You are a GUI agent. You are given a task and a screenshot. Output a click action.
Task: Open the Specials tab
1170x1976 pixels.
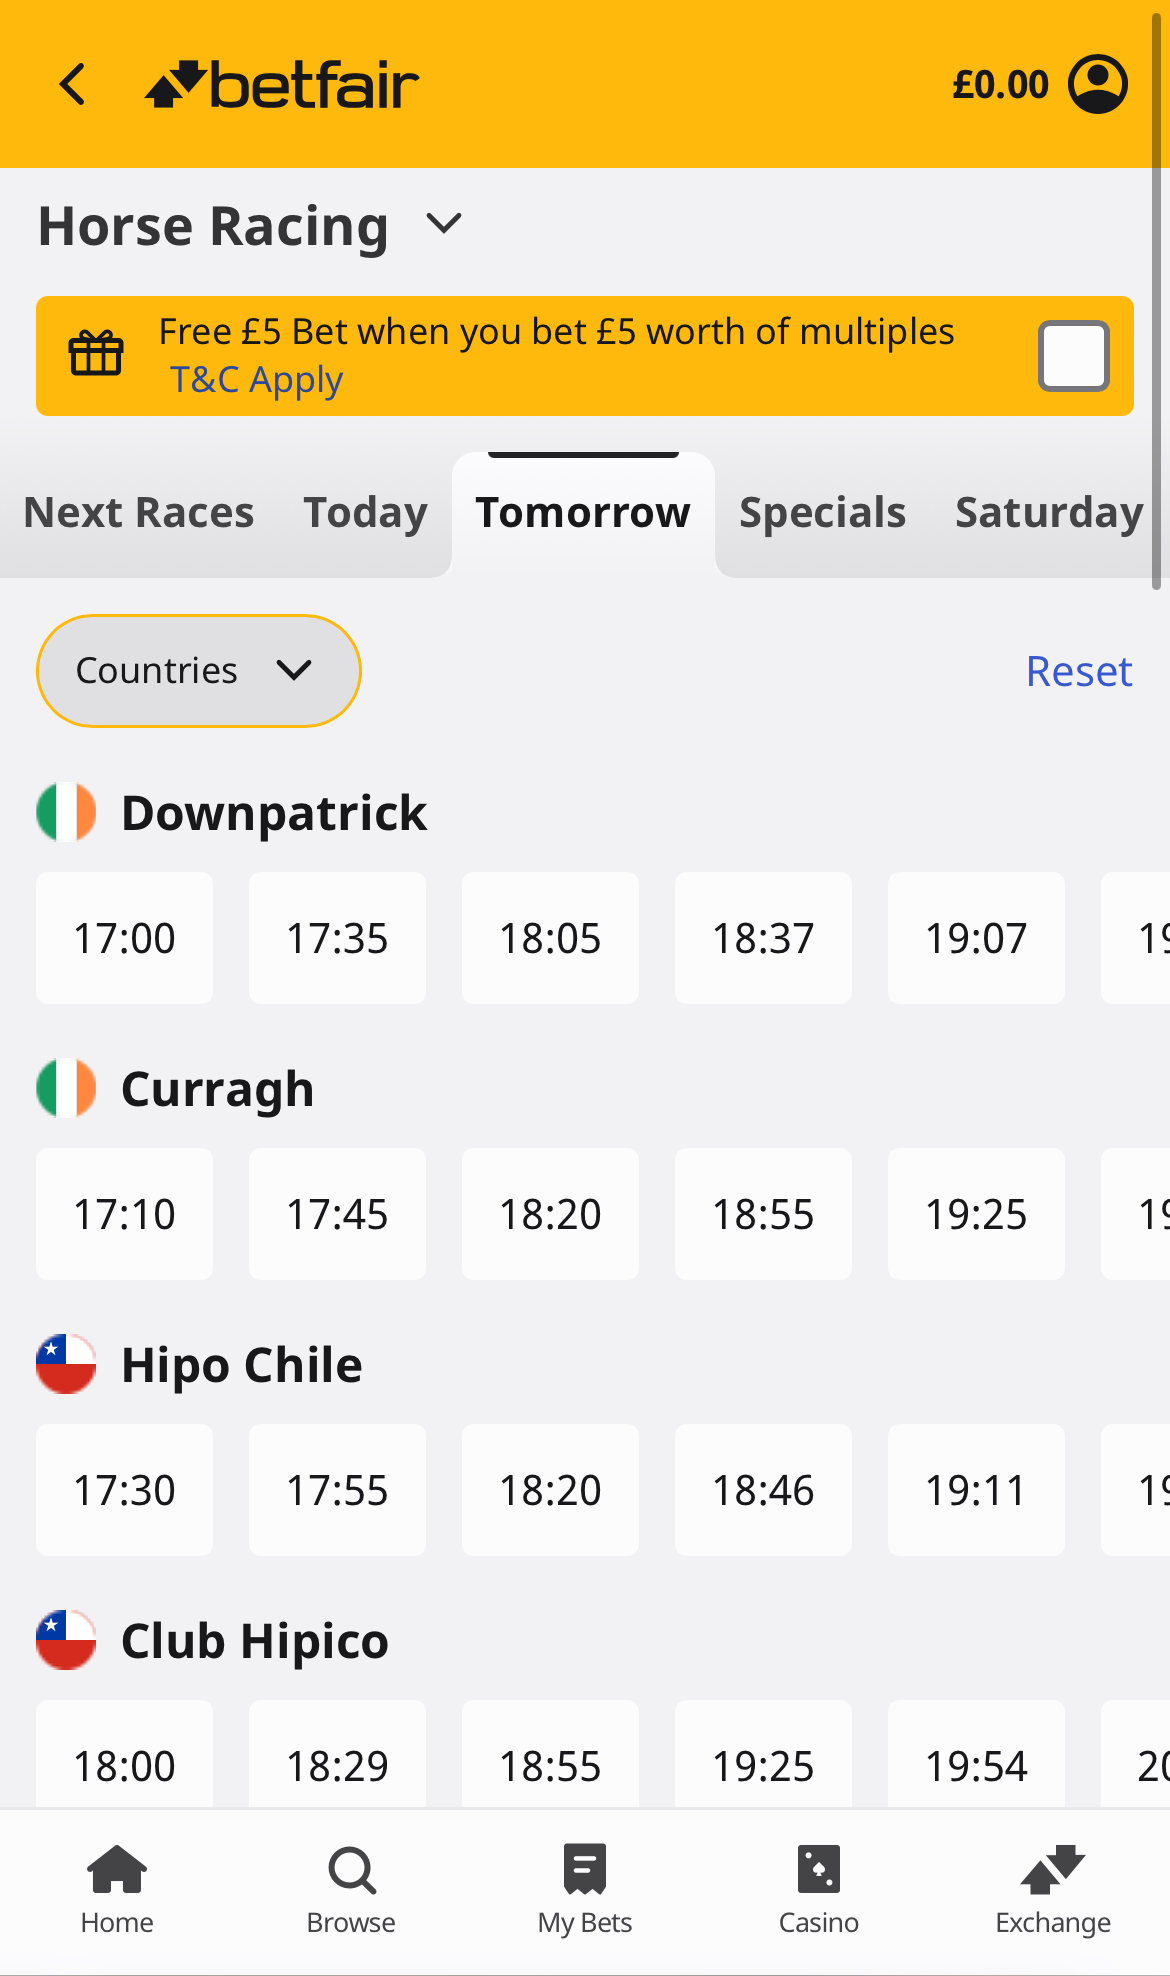pyautogui.click(x=821, y=512)
